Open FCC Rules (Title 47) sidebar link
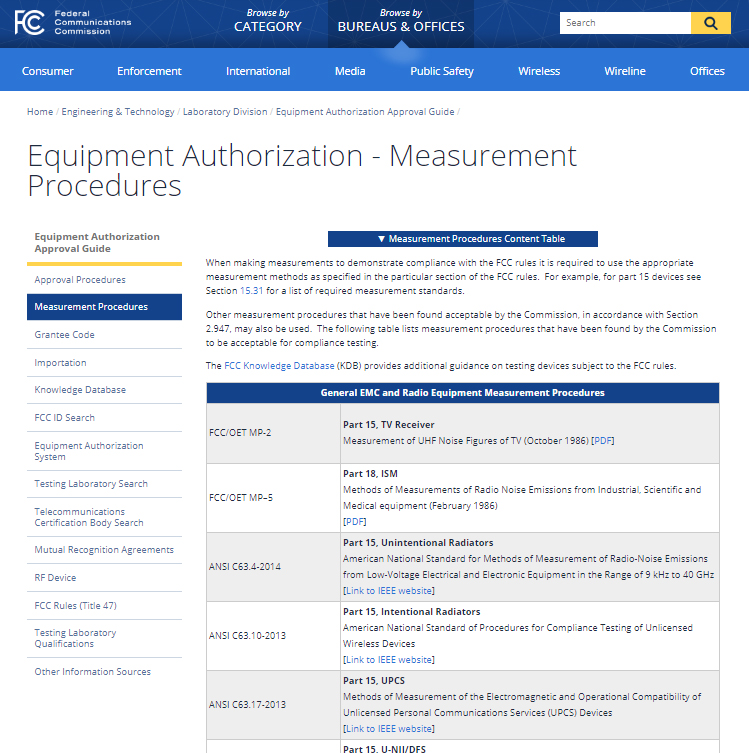The width and height of the screenshot is (749, 753). [x=75, y=606]
